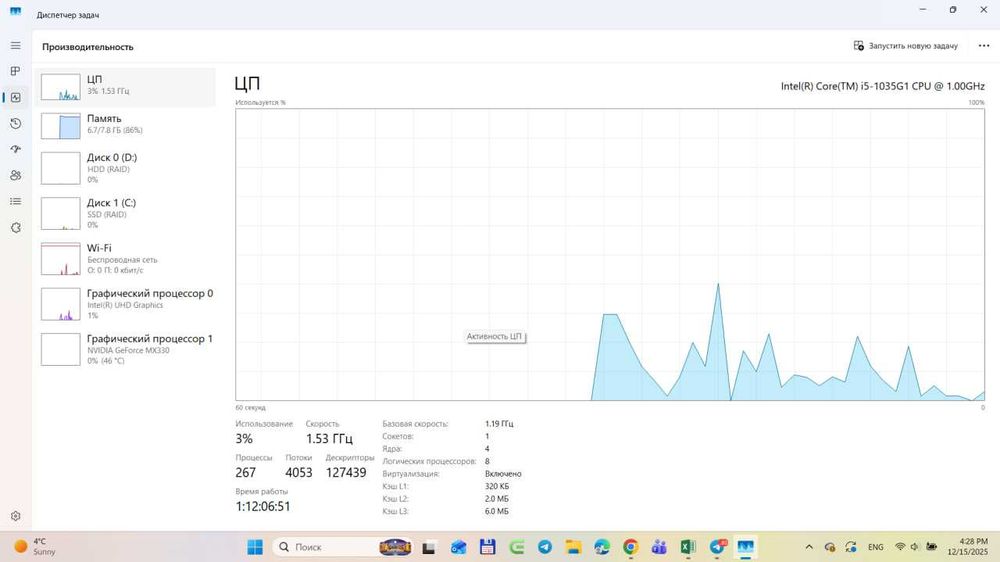Select Диск 1 (C:) SSD item

pos(125,214)
